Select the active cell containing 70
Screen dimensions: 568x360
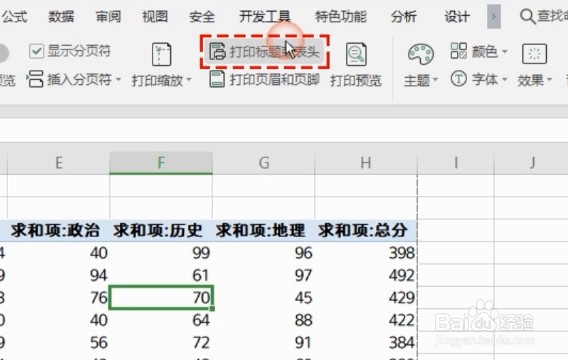(x=161, y=298)
